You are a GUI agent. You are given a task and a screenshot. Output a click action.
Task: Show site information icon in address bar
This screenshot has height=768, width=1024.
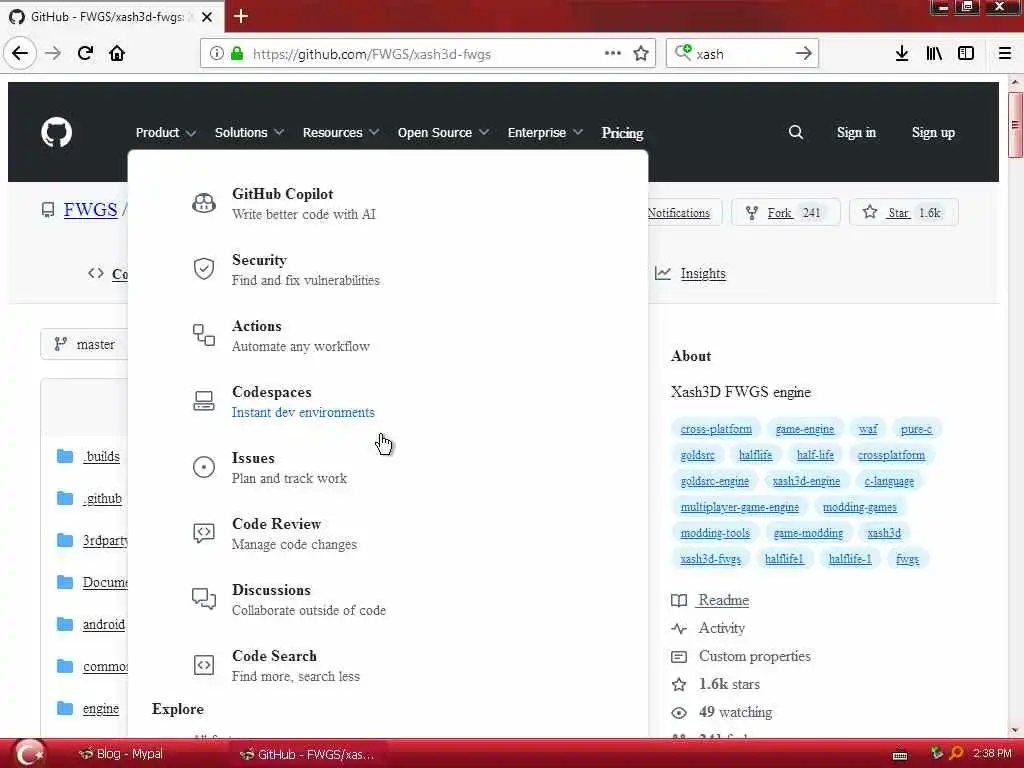coord(216,54)
